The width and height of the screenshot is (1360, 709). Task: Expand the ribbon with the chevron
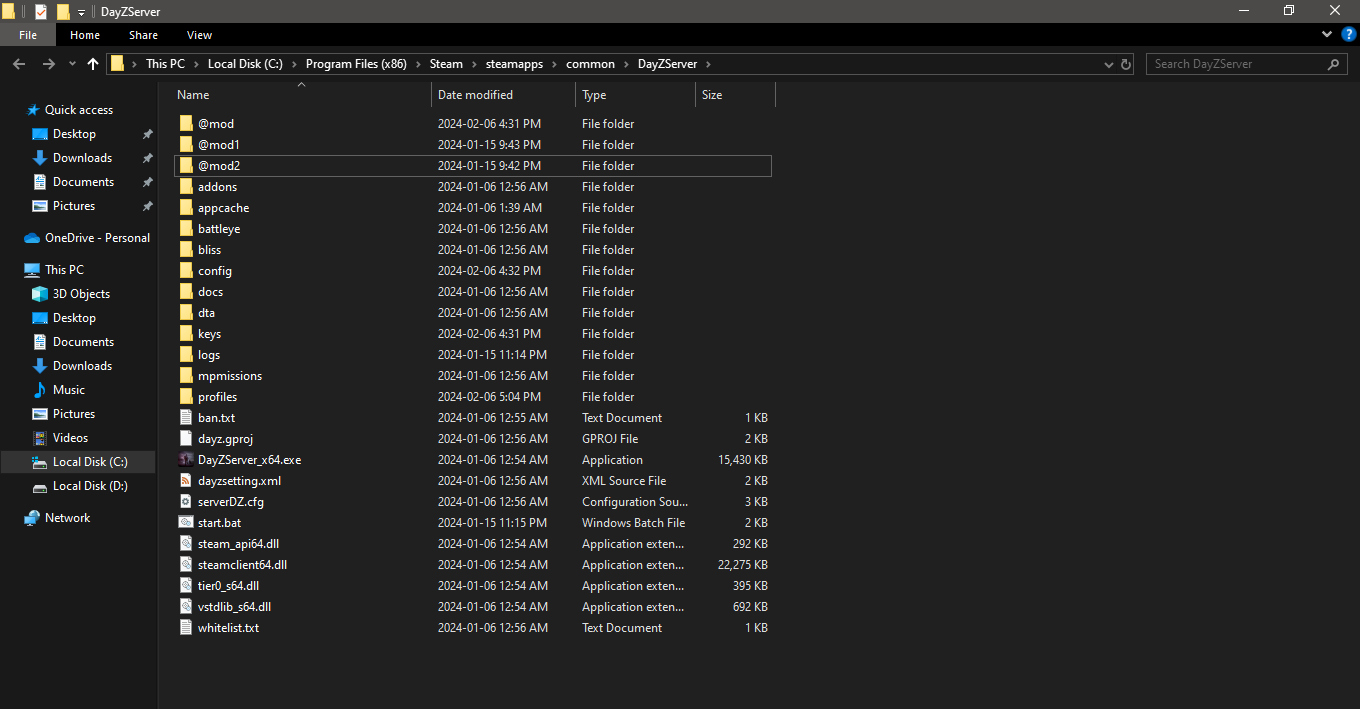1325,35
